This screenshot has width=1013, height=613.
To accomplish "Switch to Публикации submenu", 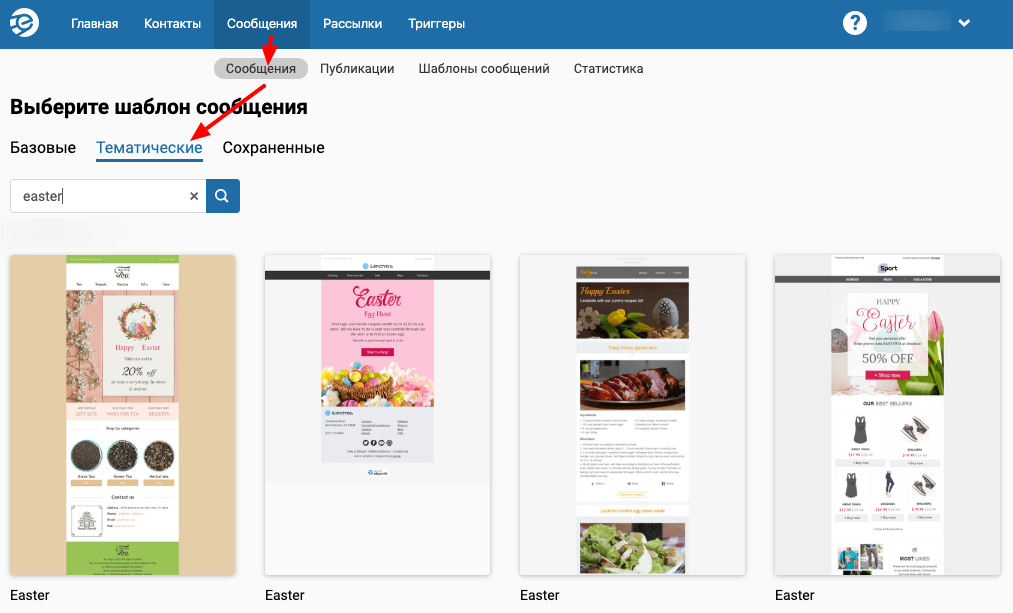I will [x=357, y=68].
